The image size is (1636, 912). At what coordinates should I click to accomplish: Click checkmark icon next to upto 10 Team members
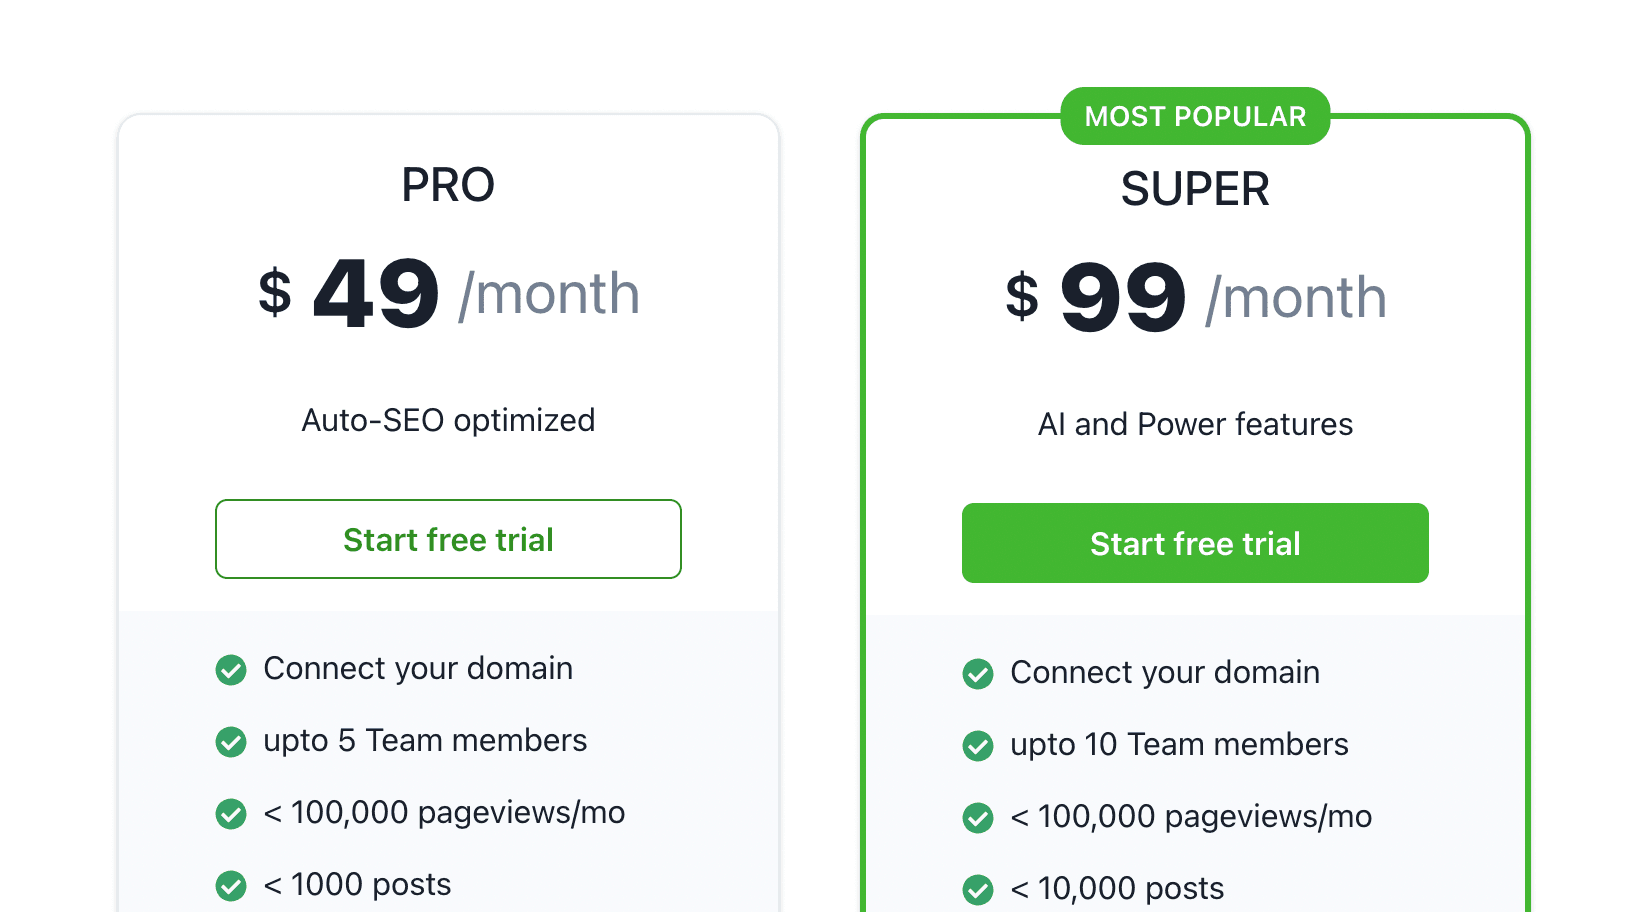978,746
